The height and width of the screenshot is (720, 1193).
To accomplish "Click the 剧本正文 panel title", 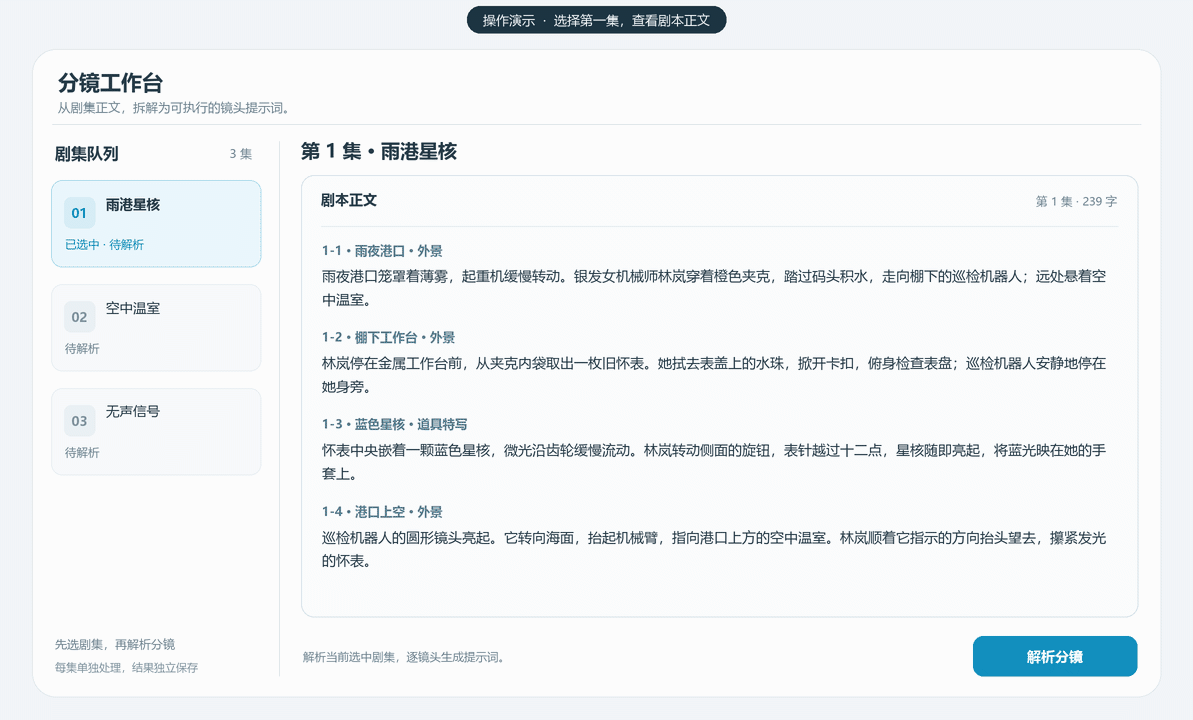I will pyautogui.click(x=348, y=200).
